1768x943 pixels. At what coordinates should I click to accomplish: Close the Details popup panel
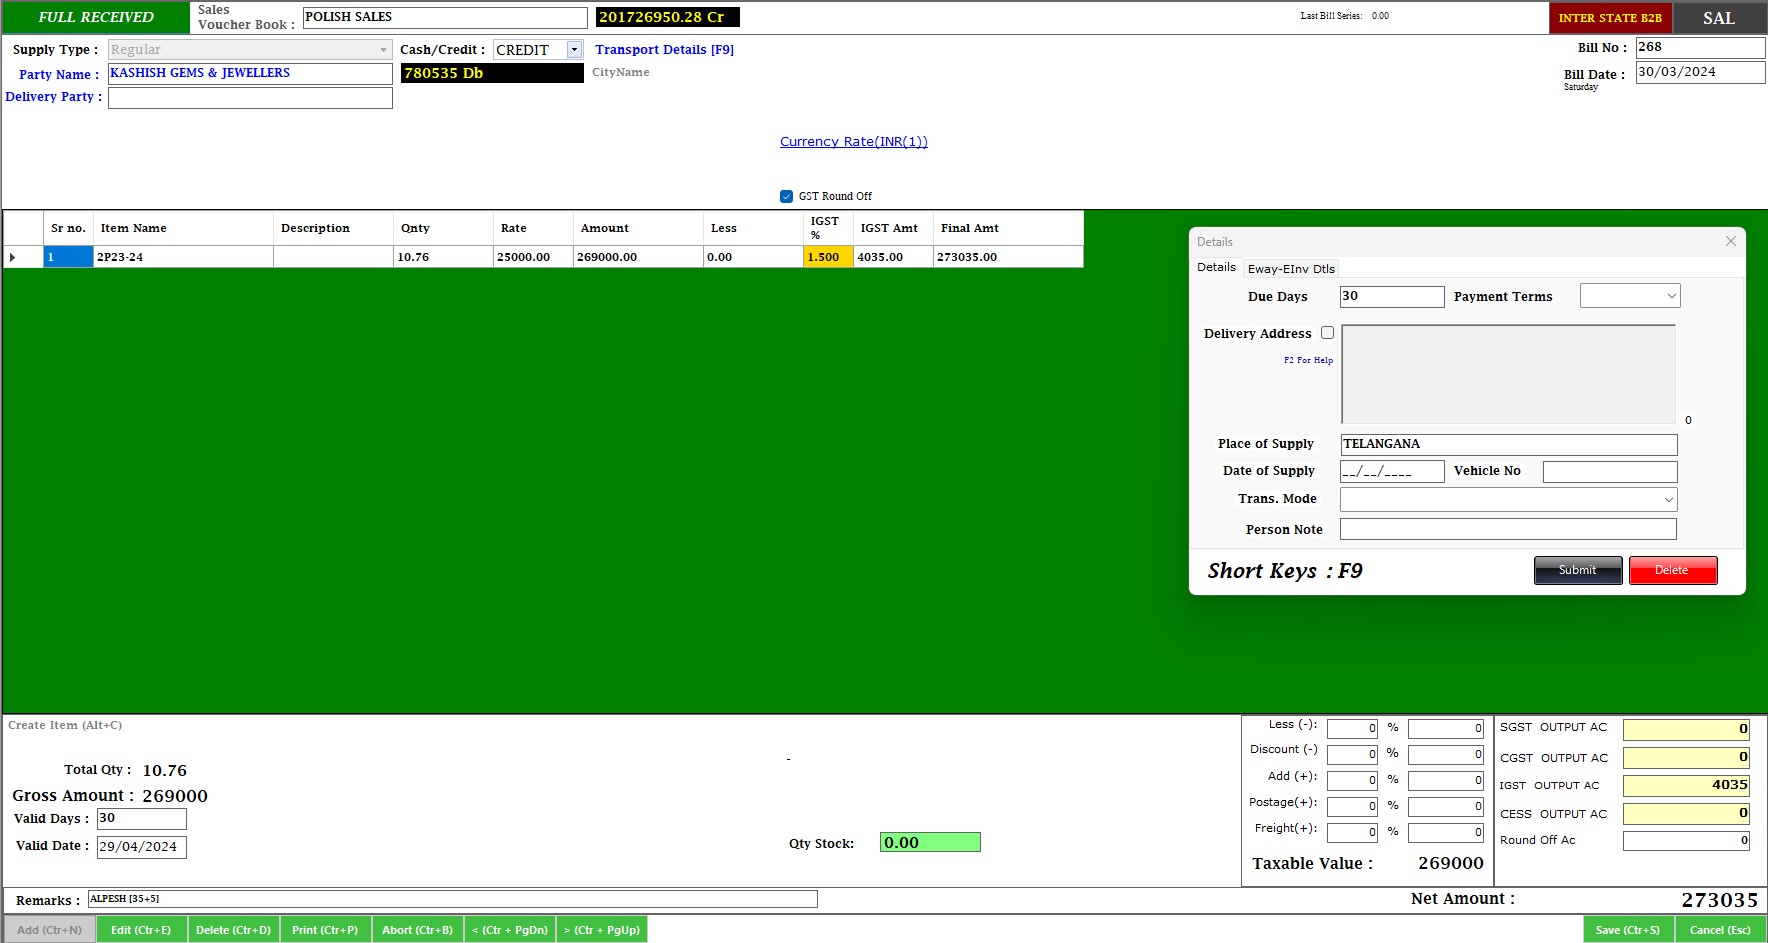pos(1730,241)
